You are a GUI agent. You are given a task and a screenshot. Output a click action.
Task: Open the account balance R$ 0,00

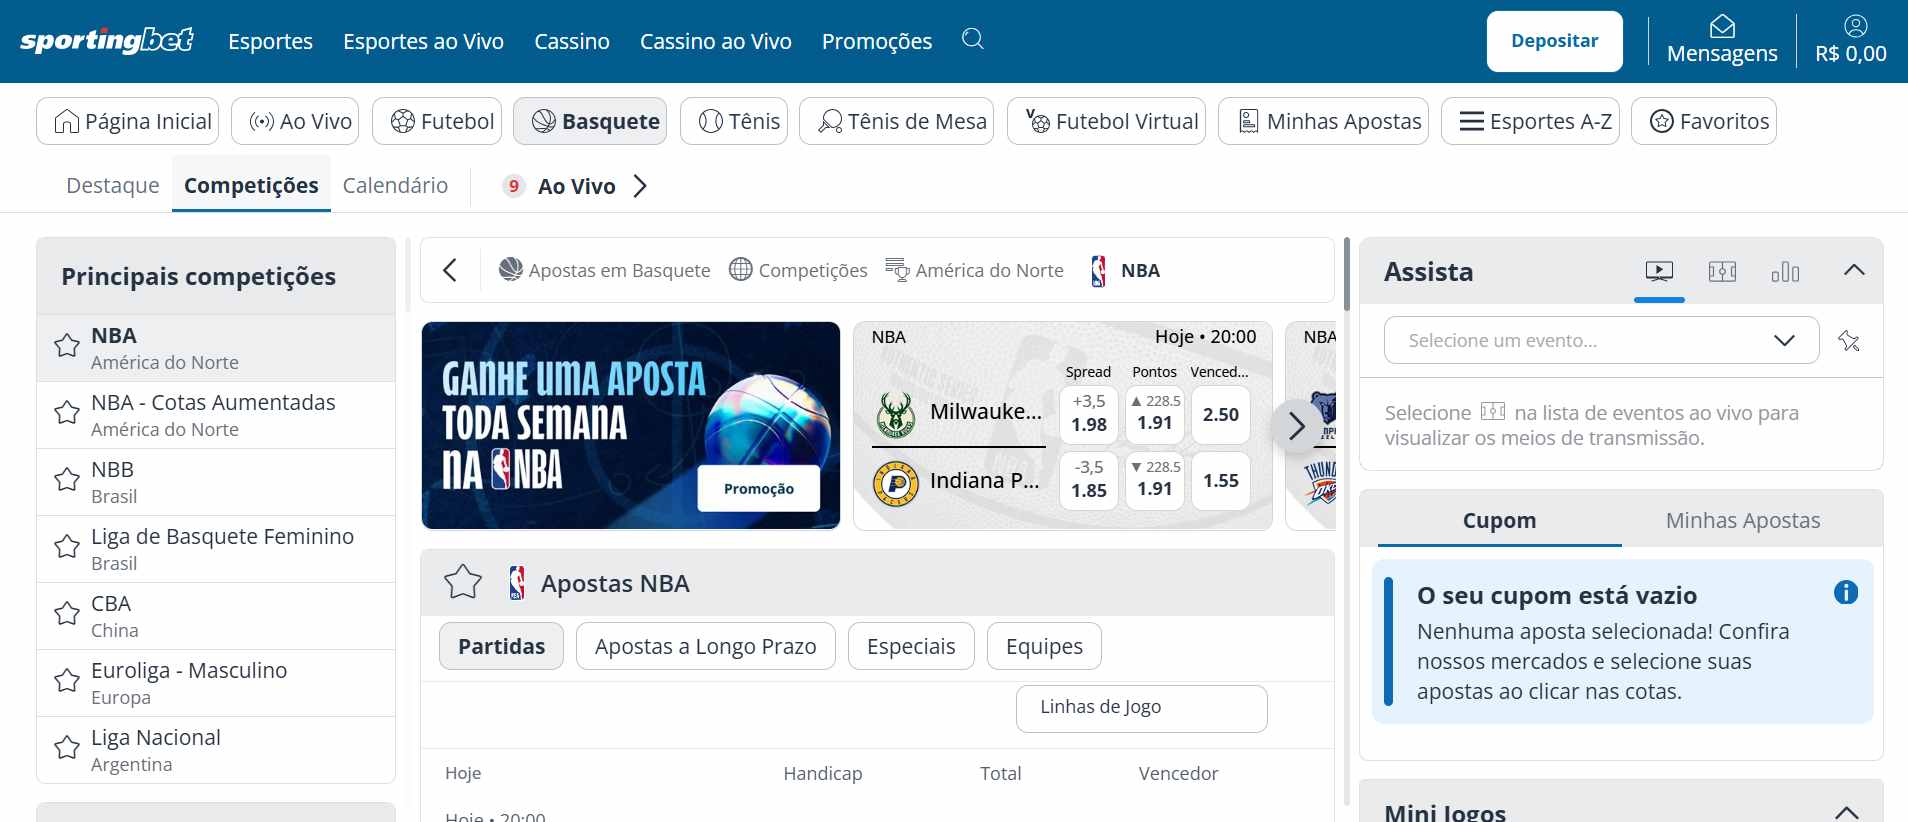[x=1851, y=41]
